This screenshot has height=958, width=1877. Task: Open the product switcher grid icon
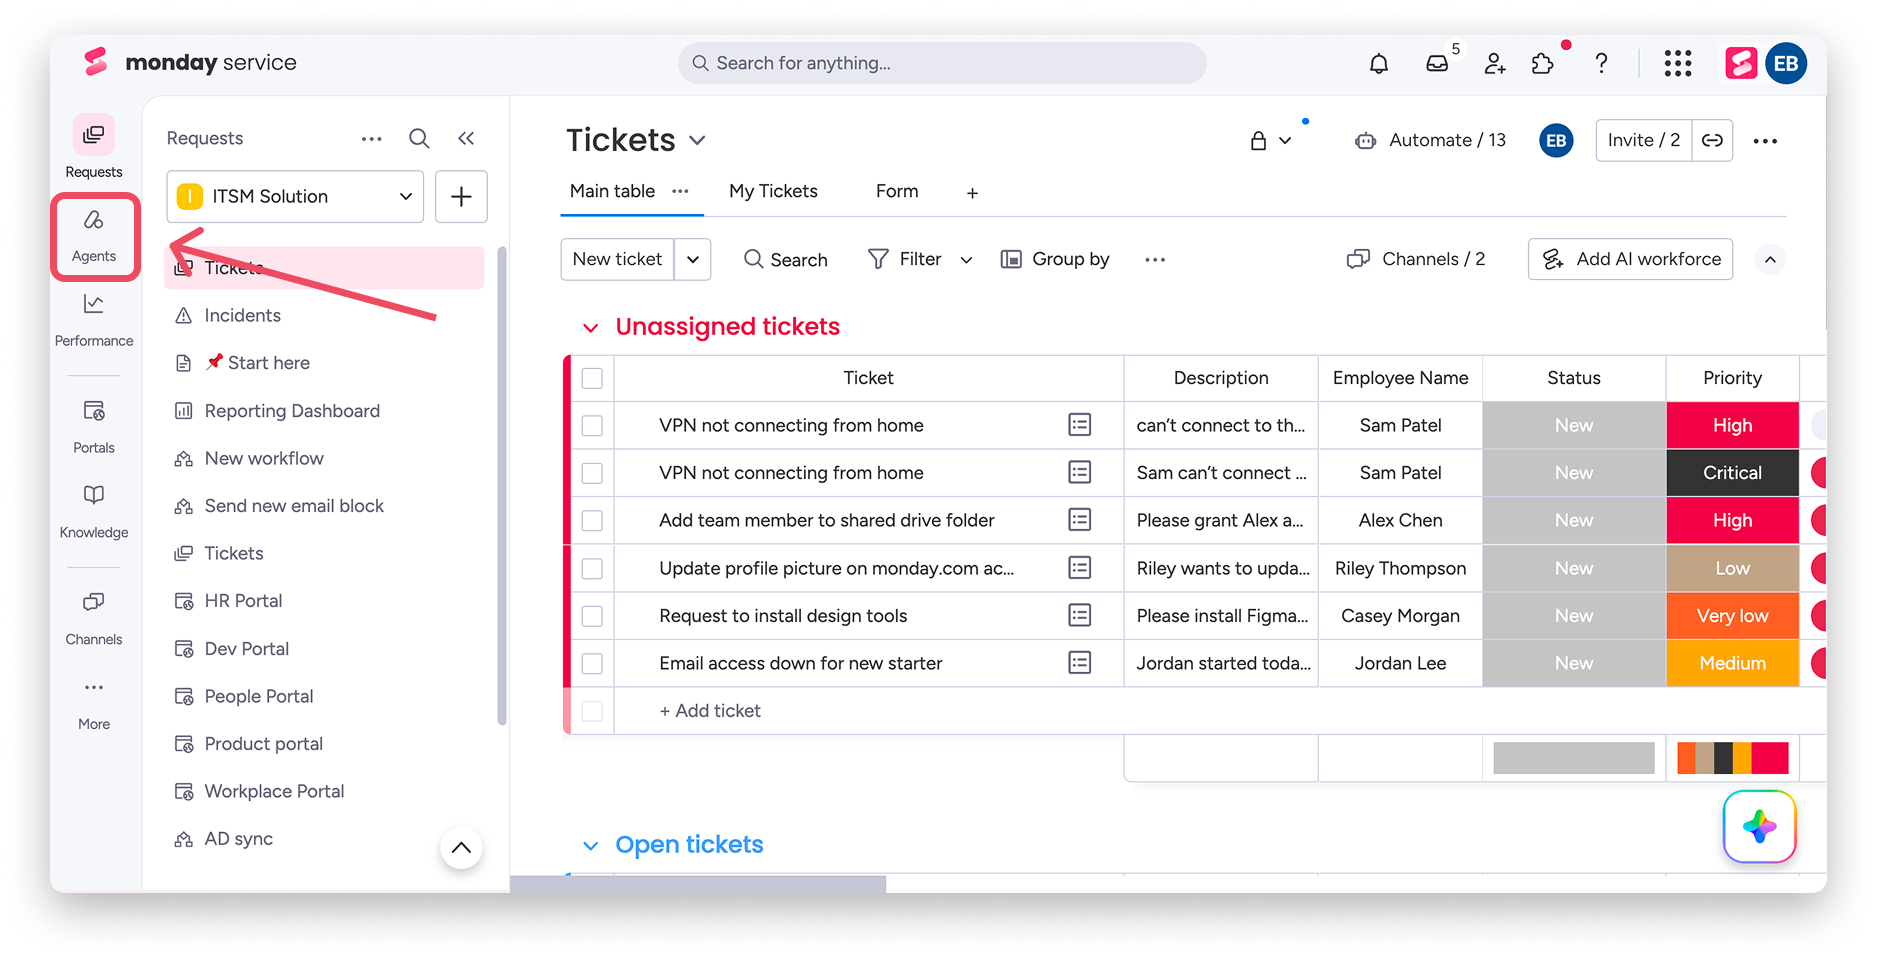tap(1678, 64)
